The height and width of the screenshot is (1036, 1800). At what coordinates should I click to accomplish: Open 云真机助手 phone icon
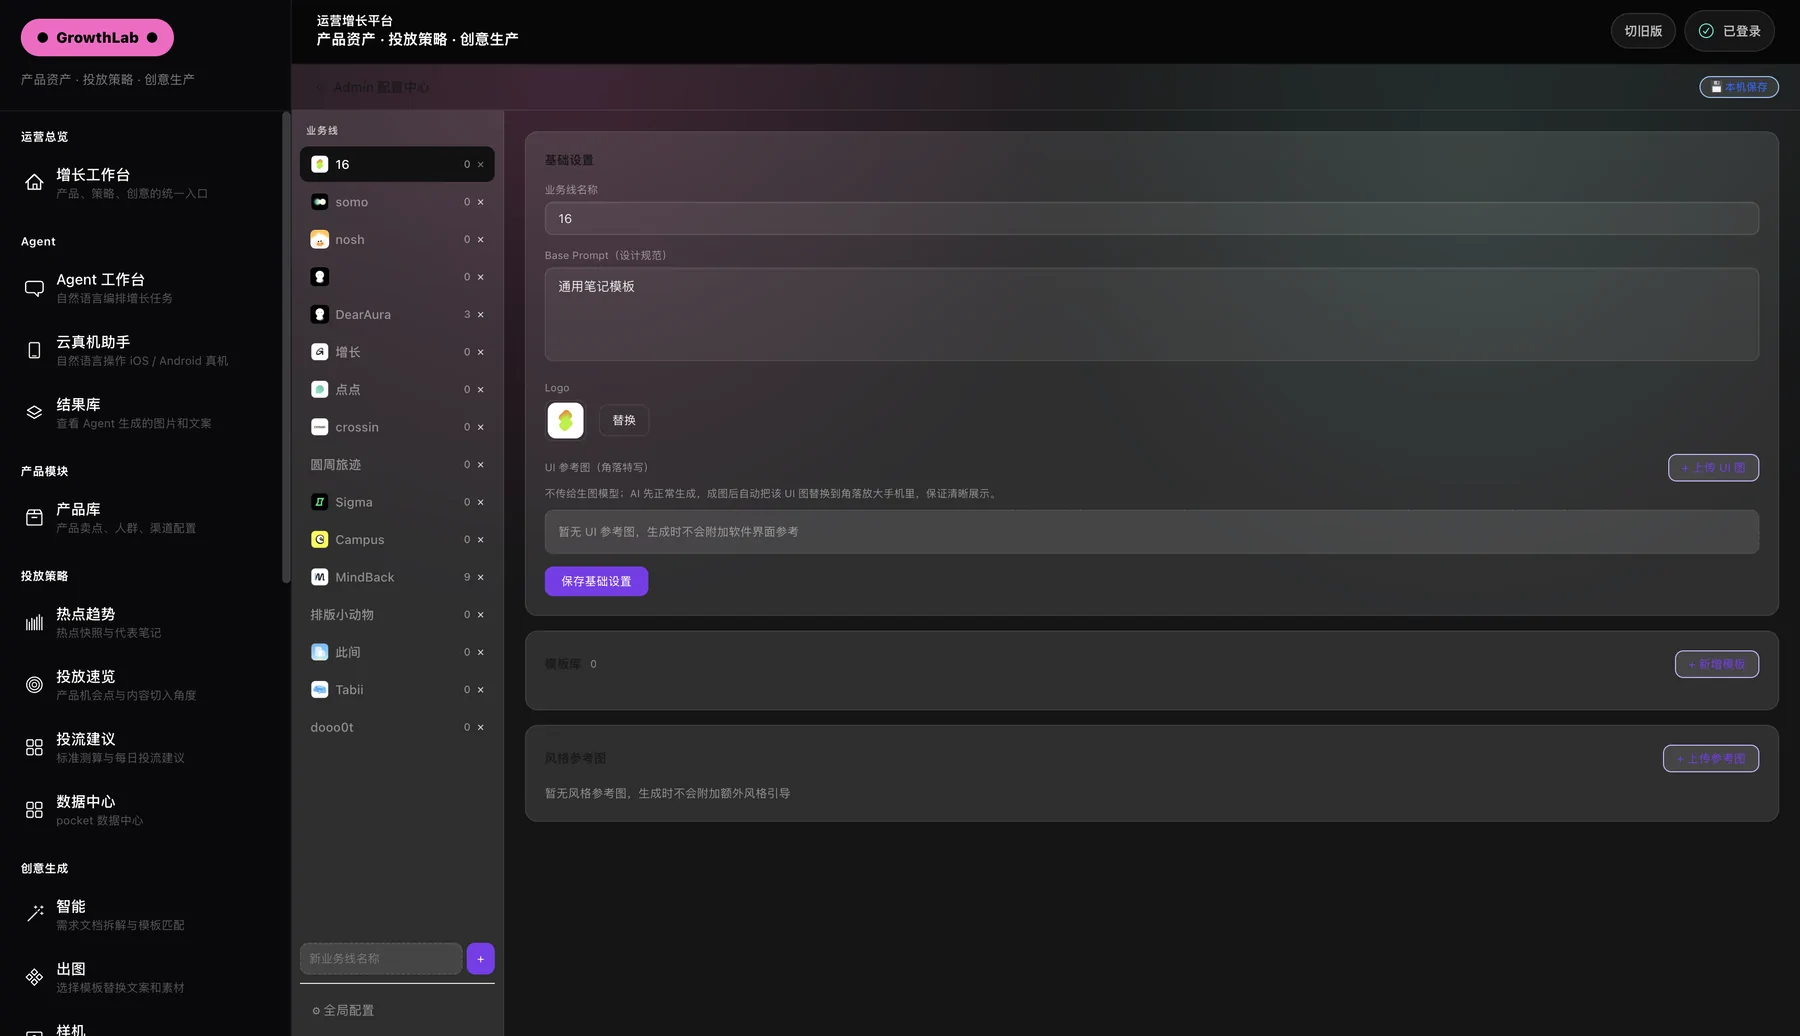point(34,350)
